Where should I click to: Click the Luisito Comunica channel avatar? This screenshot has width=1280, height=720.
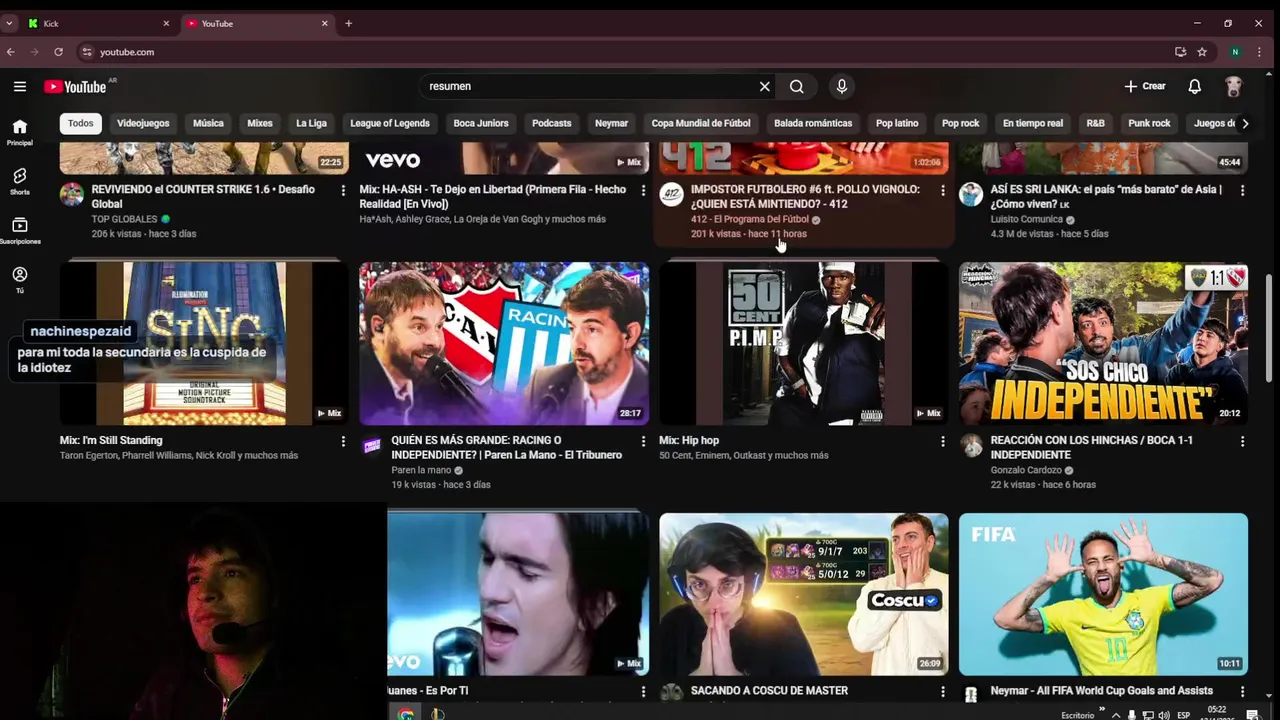(x=971, y=194)
